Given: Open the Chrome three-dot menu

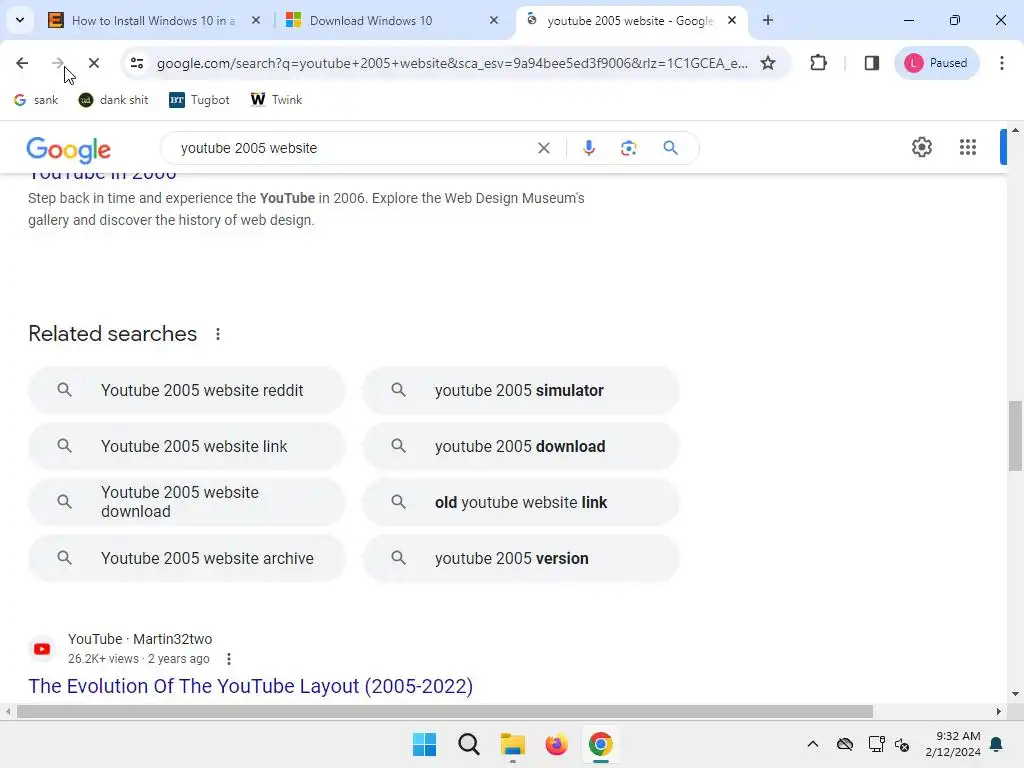Looking at the screenshot, I should 1002,63.
